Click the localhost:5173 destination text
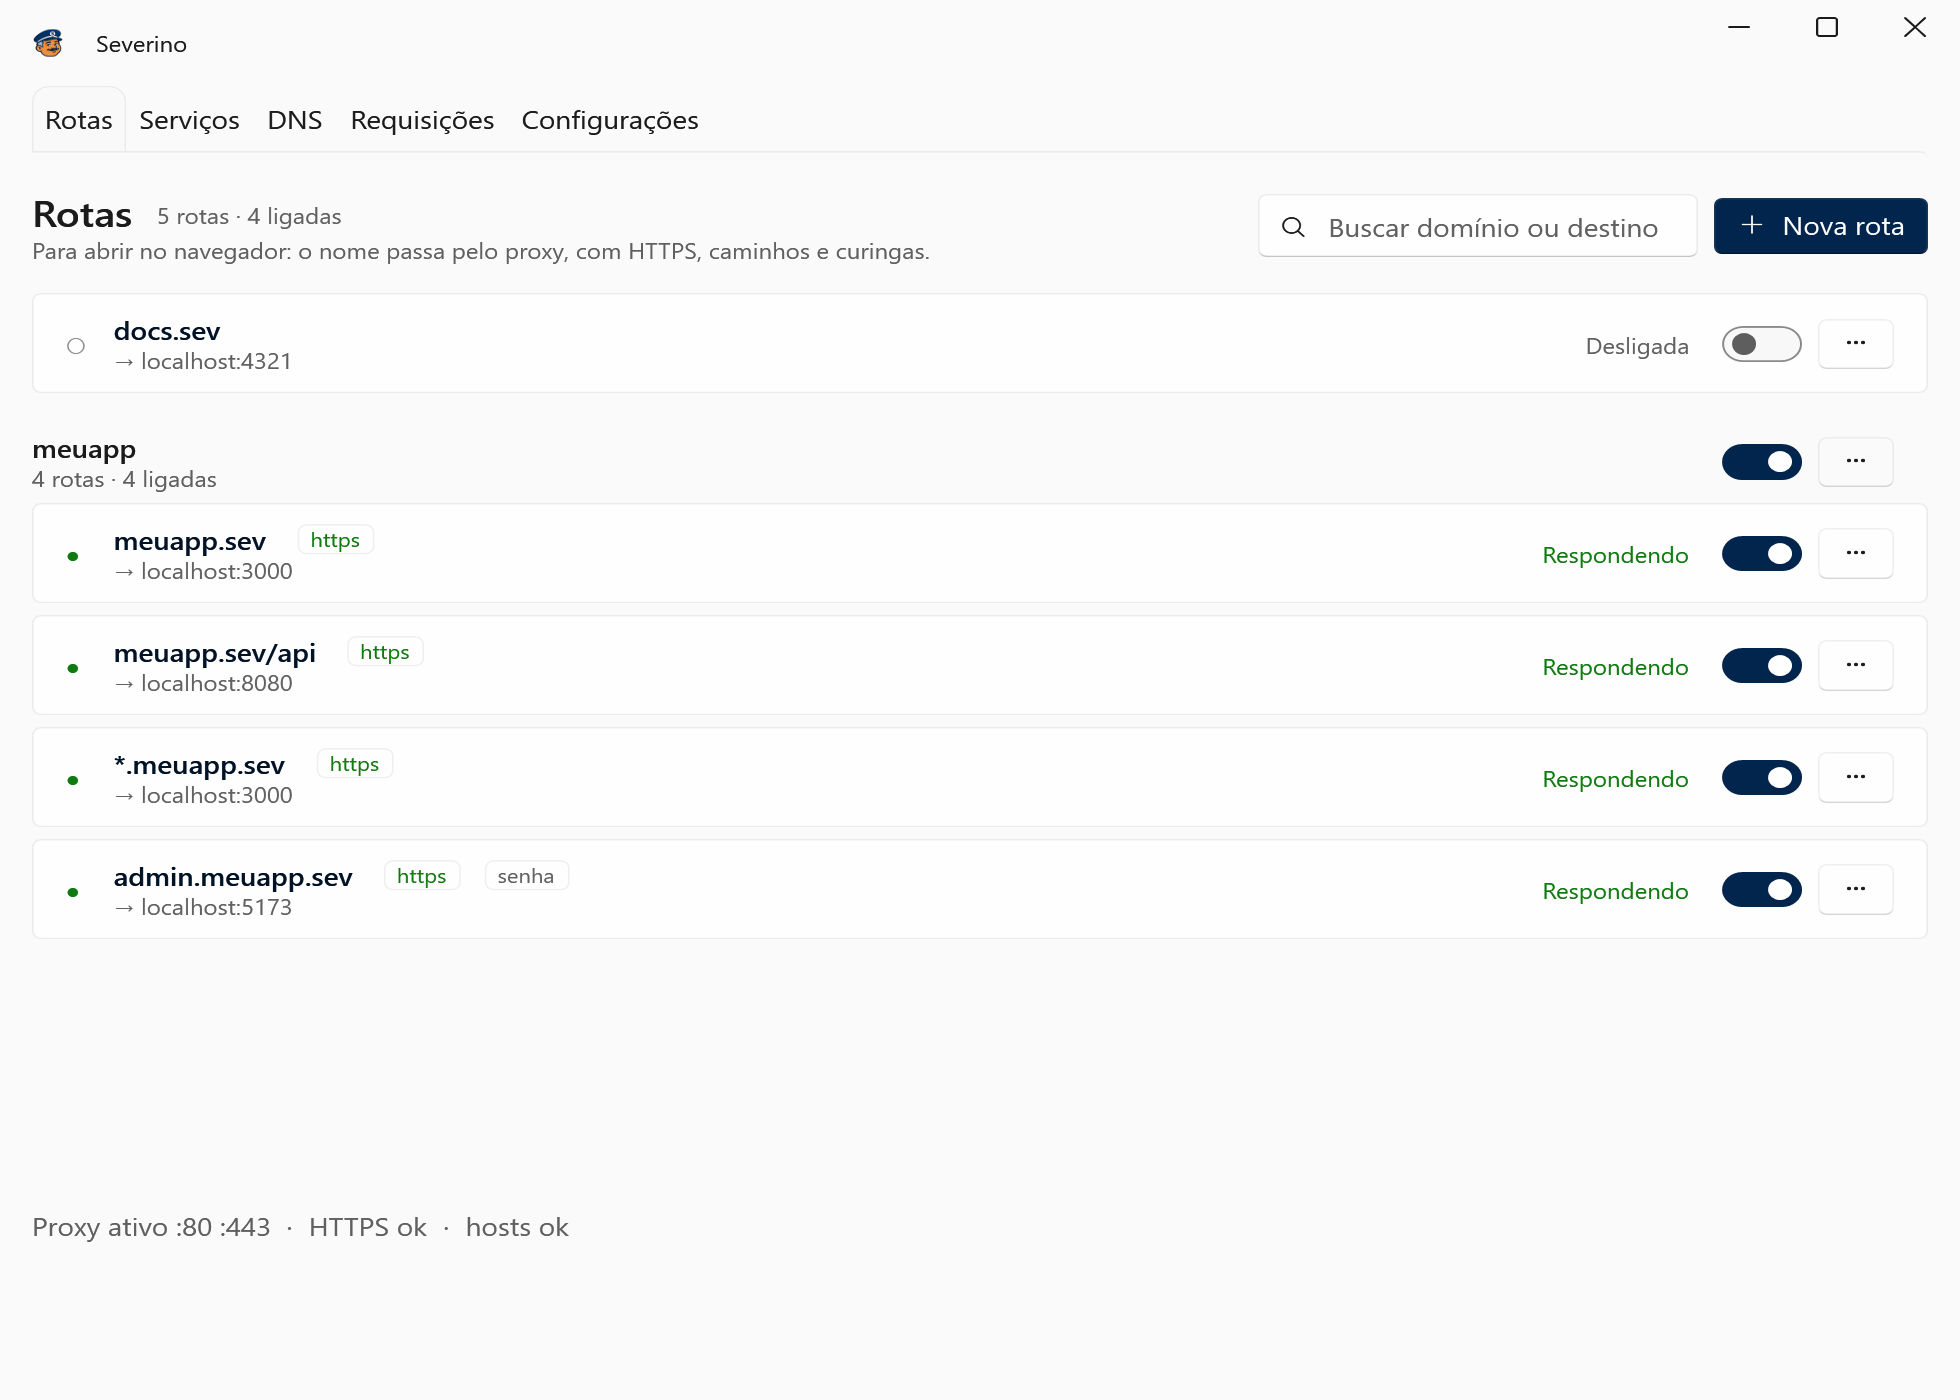The image size is (1960, 1400). coord(216,907)
